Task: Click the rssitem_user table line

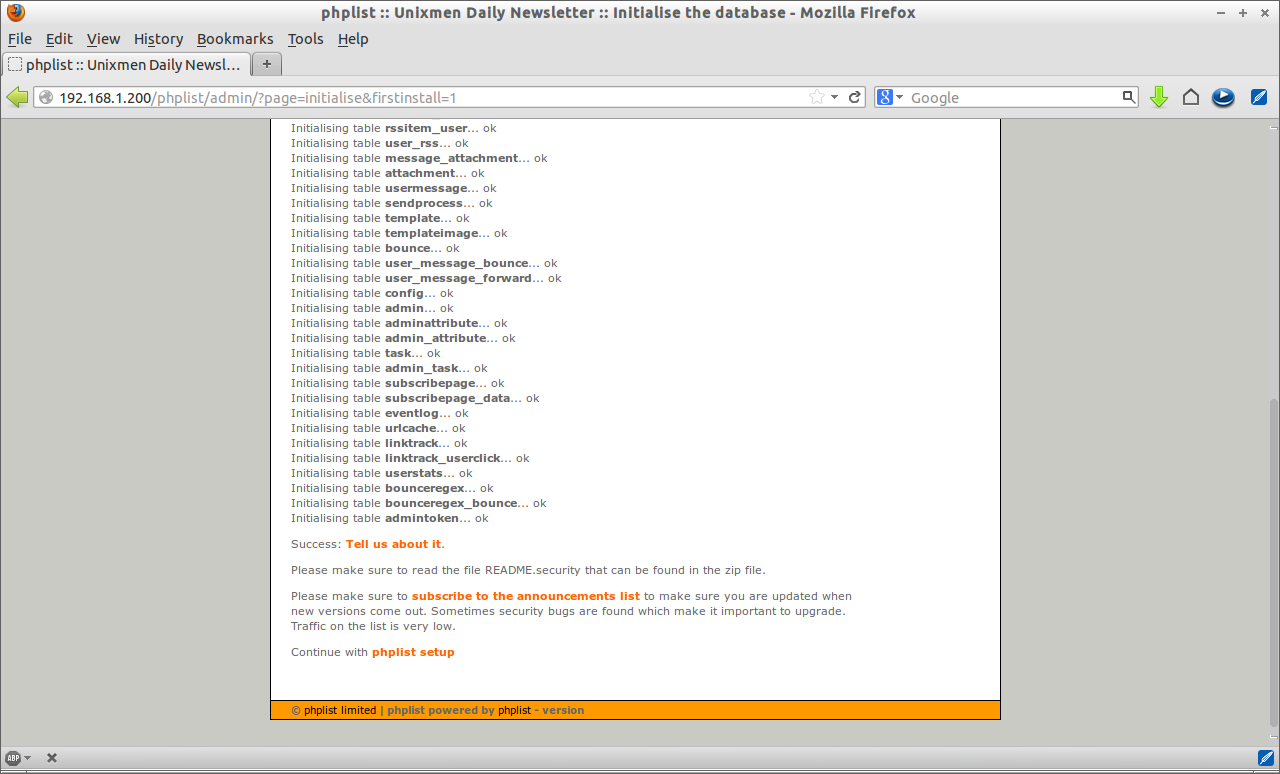Action: 394,128
